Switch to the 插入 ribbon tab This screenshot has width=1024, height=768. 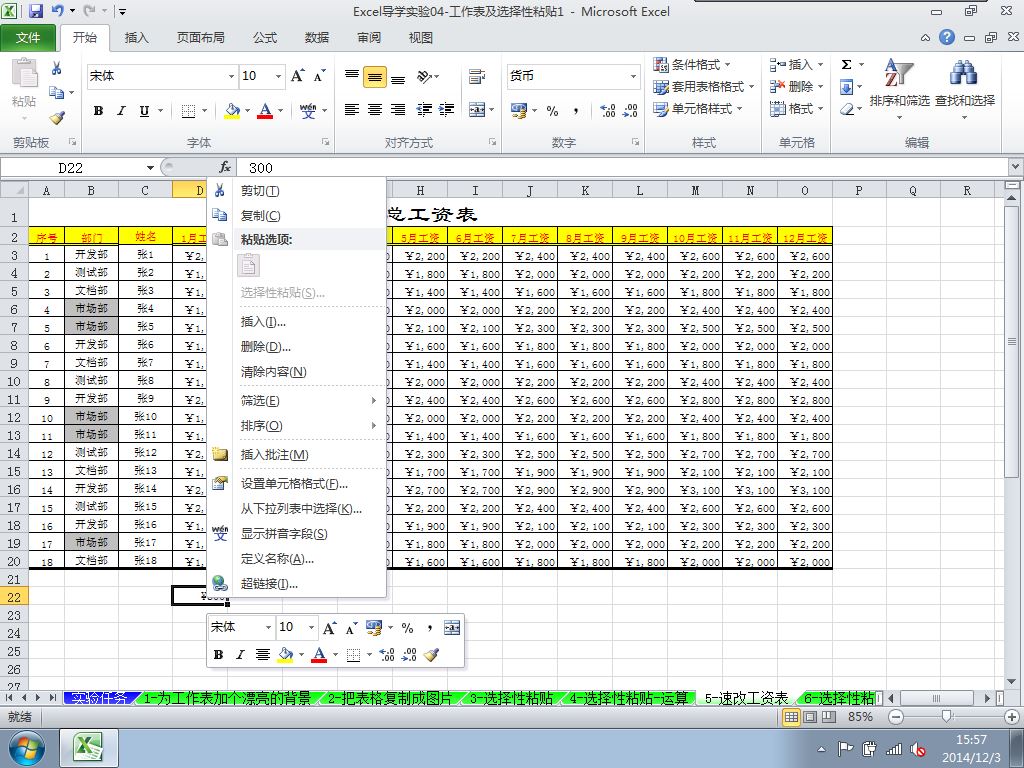(x=136, y=38)
